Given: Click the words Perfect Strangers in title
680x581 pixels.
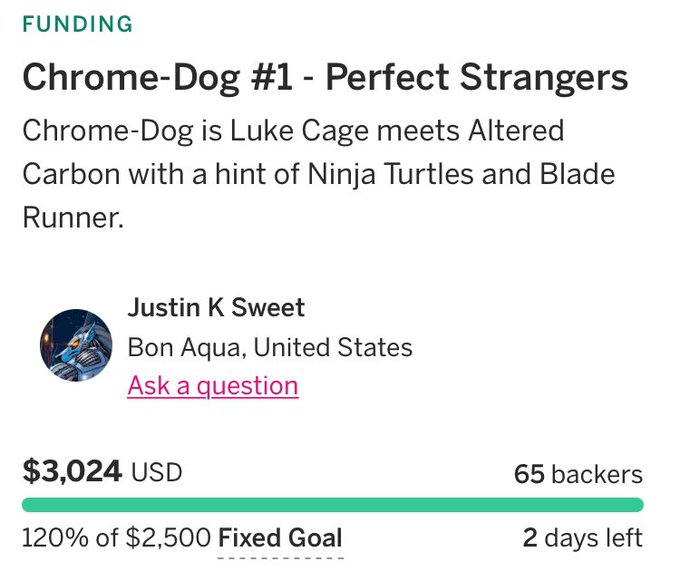Looking at the screenshot, I should (x=477, y=77).
